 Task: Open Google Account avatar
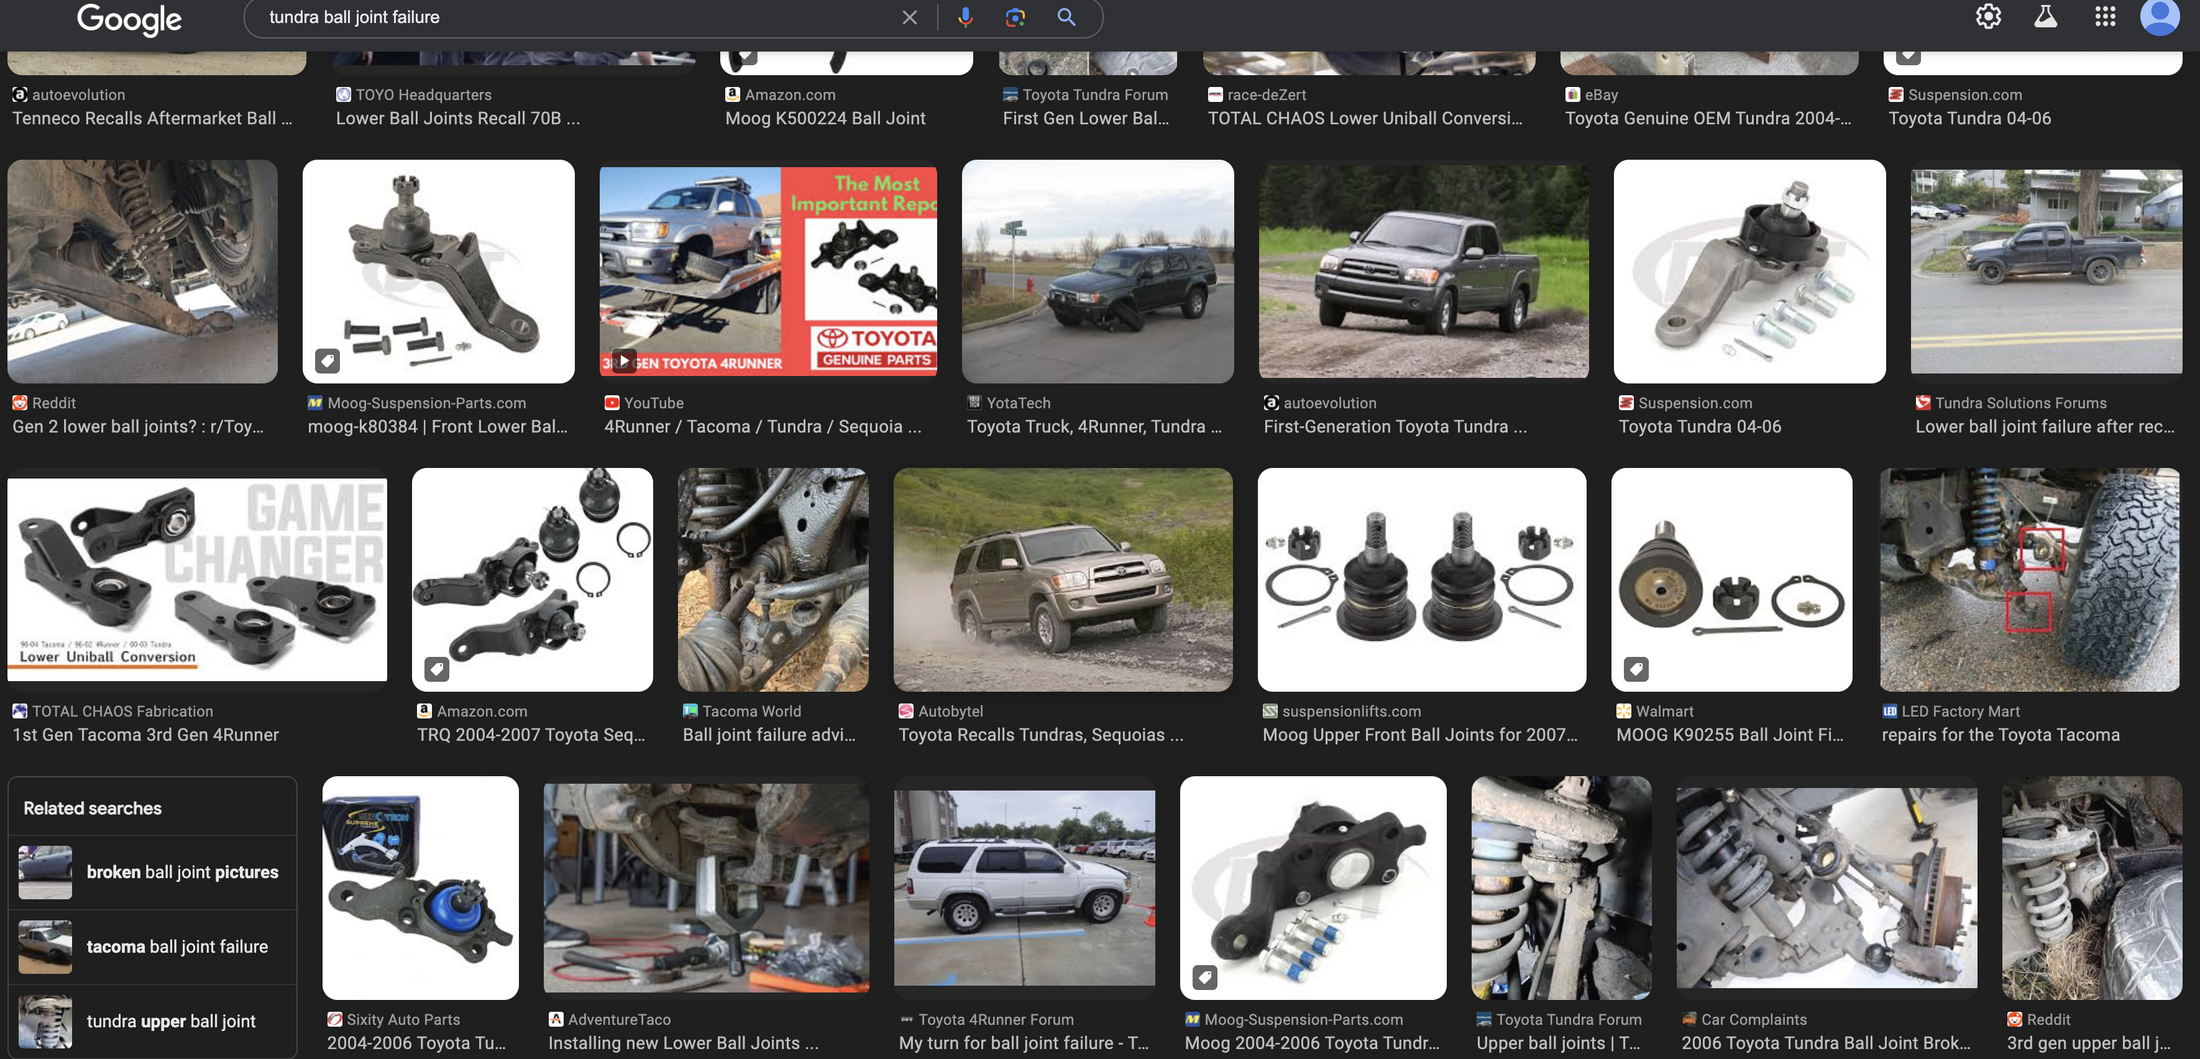pos(2160,17)
